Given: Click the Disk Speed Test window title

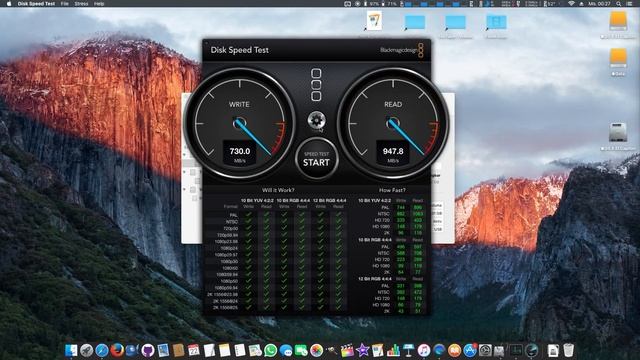Looking at the screenshot, I should click(x=240, y=50).
